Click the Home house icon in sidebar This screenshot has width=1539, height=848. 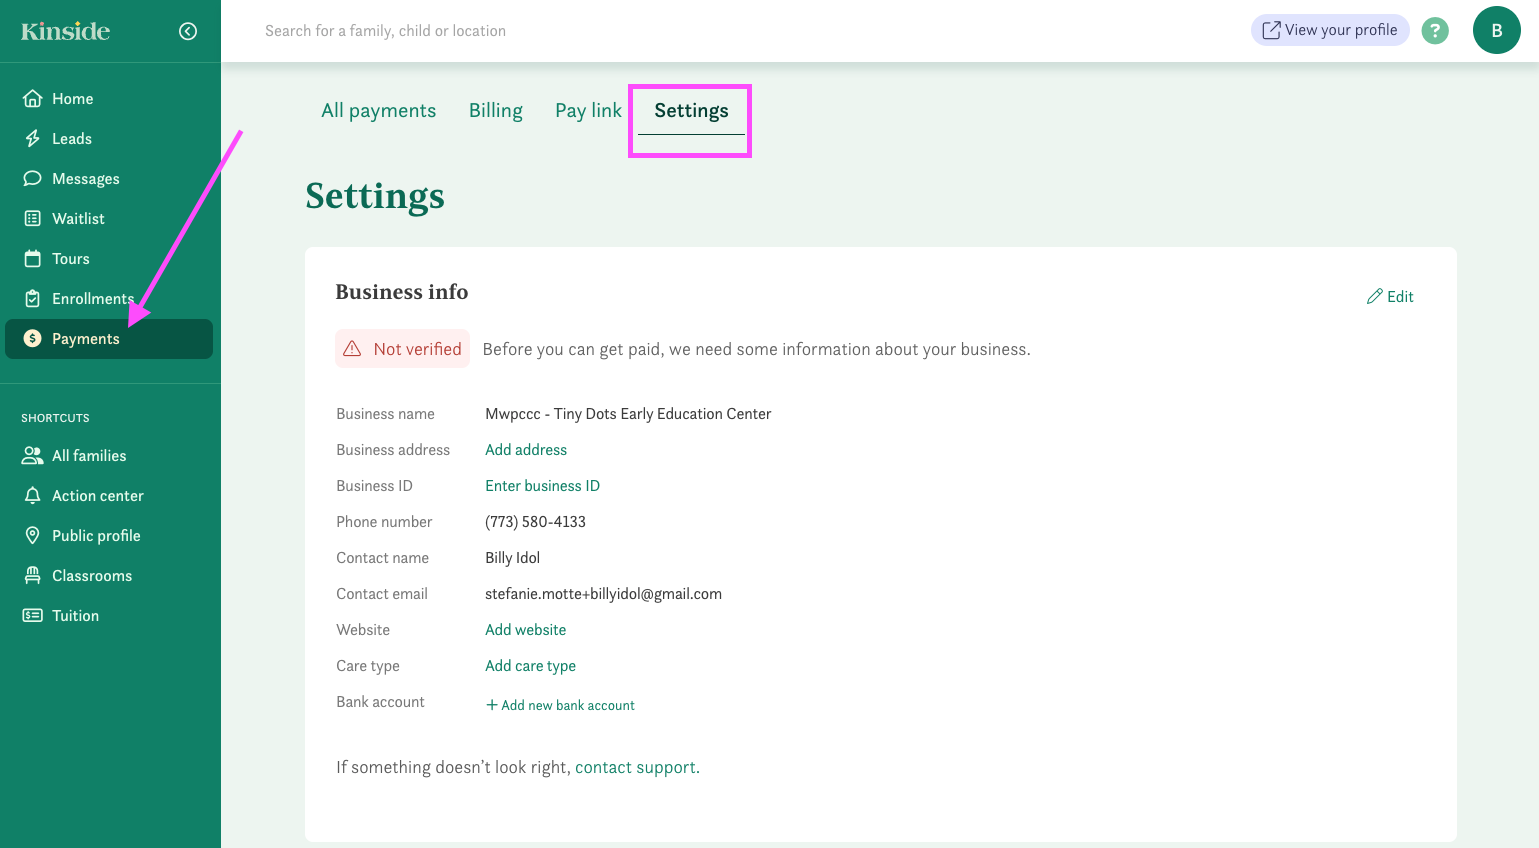point(33,99)
